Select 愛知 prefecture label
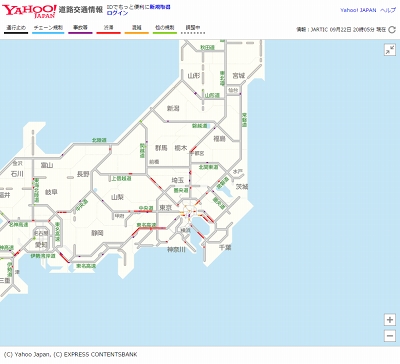 point(41,245)
